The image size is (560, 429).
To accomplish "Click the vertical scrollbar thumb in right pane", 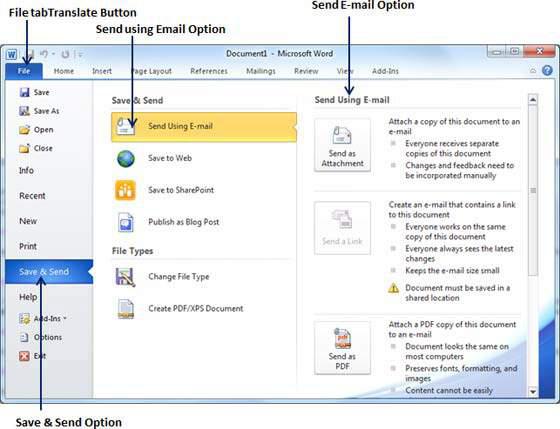I will [533, 190].
